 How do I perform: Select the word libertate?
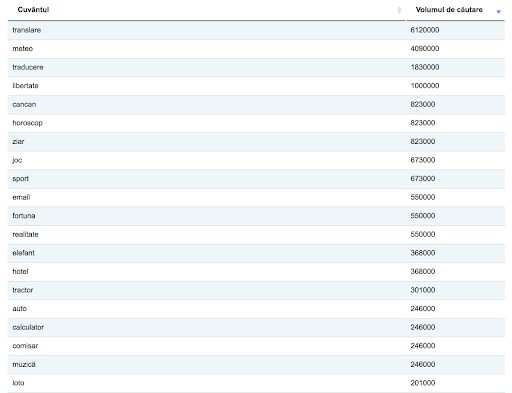pyautogui.click(x=25, y=86)
